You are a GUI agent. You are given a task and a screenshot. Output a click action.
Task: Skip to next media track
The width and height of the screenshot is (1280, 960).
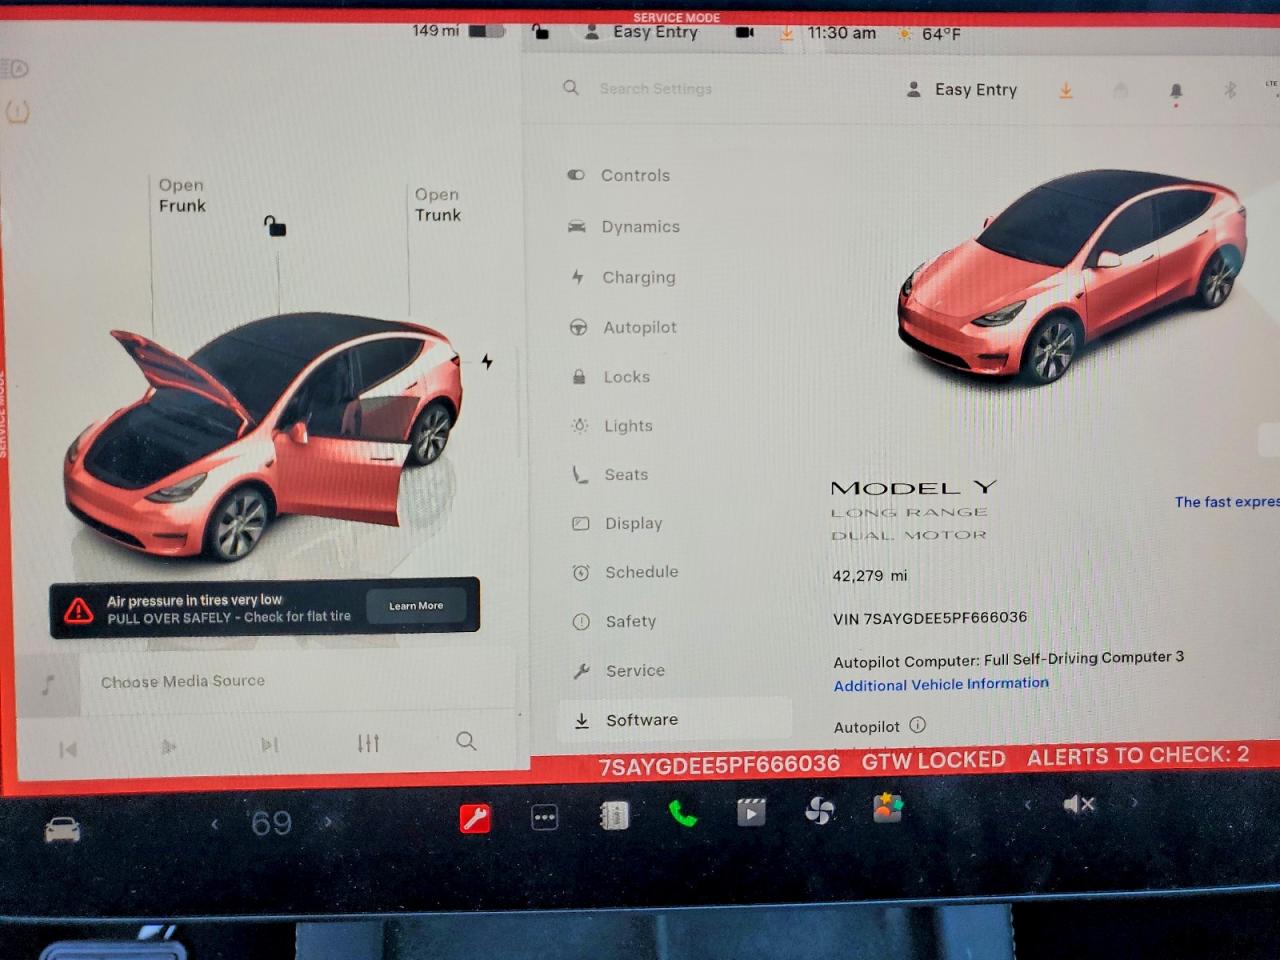[x=269, y=744]
